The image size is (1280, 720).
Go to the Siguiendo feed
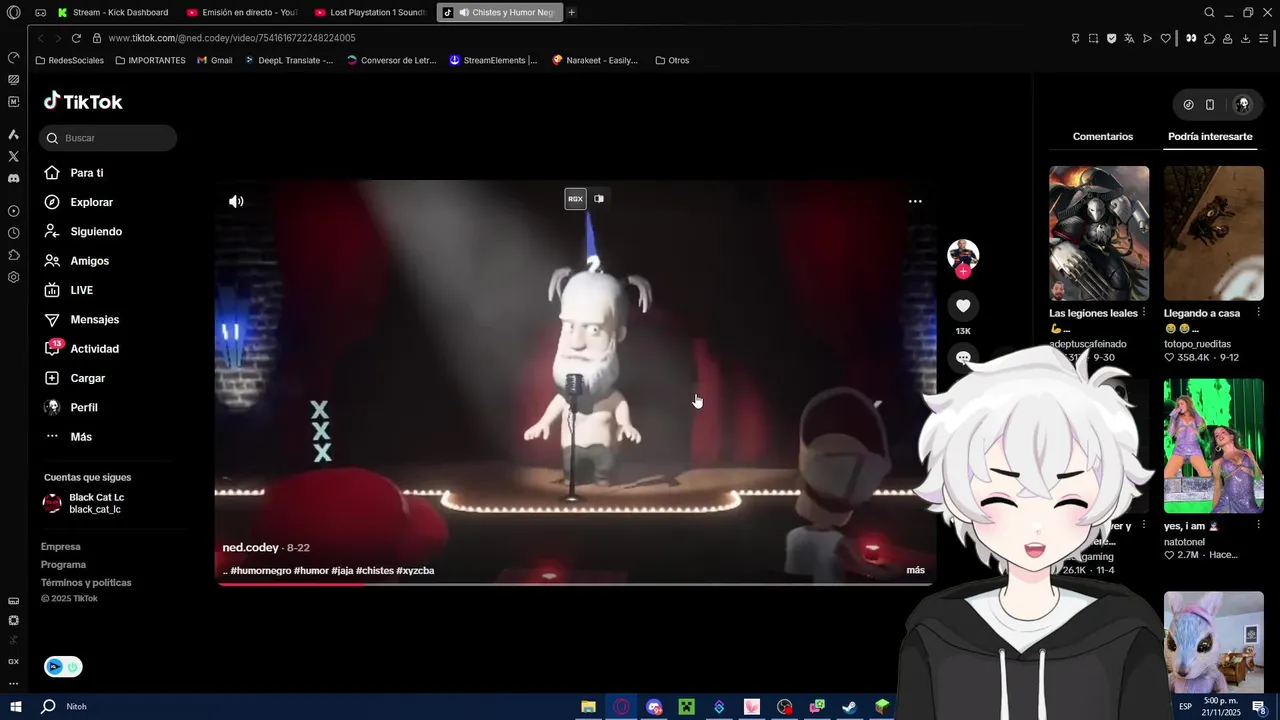(84, 231)
